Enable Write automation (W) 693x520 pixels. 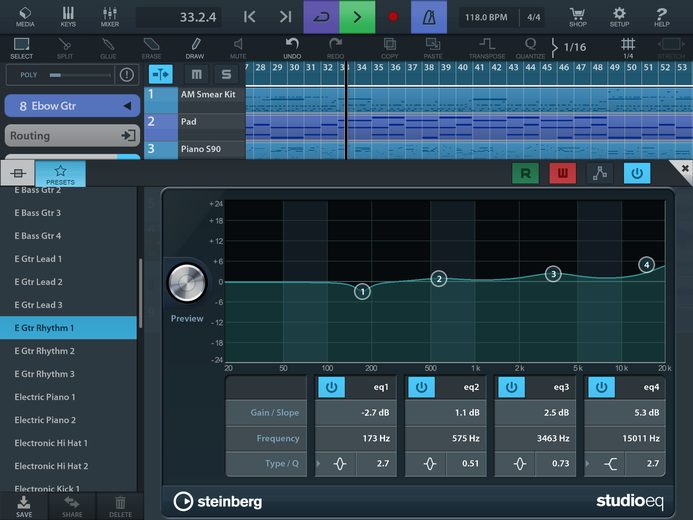(x=562, y=173)
